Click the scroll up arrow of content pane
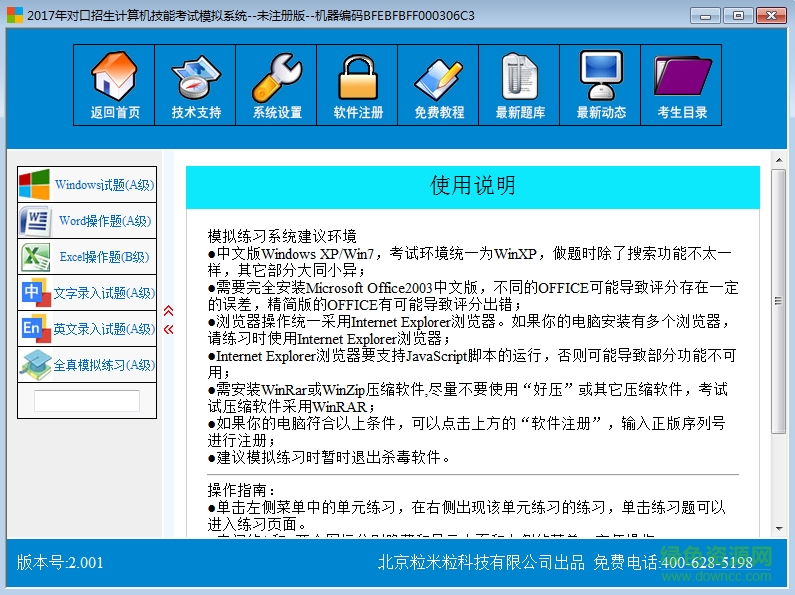 point(779,160)
